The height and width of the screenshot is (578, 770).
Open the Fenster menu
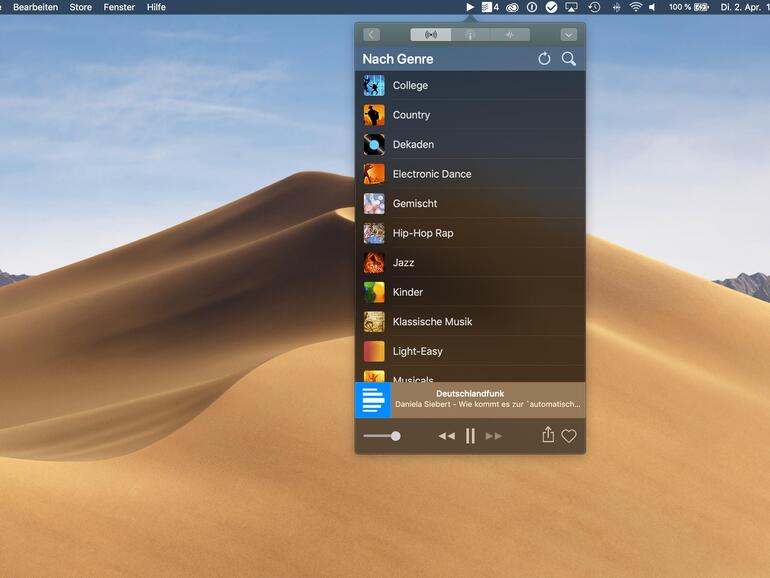pyautogui.click(x=119, y=7)
